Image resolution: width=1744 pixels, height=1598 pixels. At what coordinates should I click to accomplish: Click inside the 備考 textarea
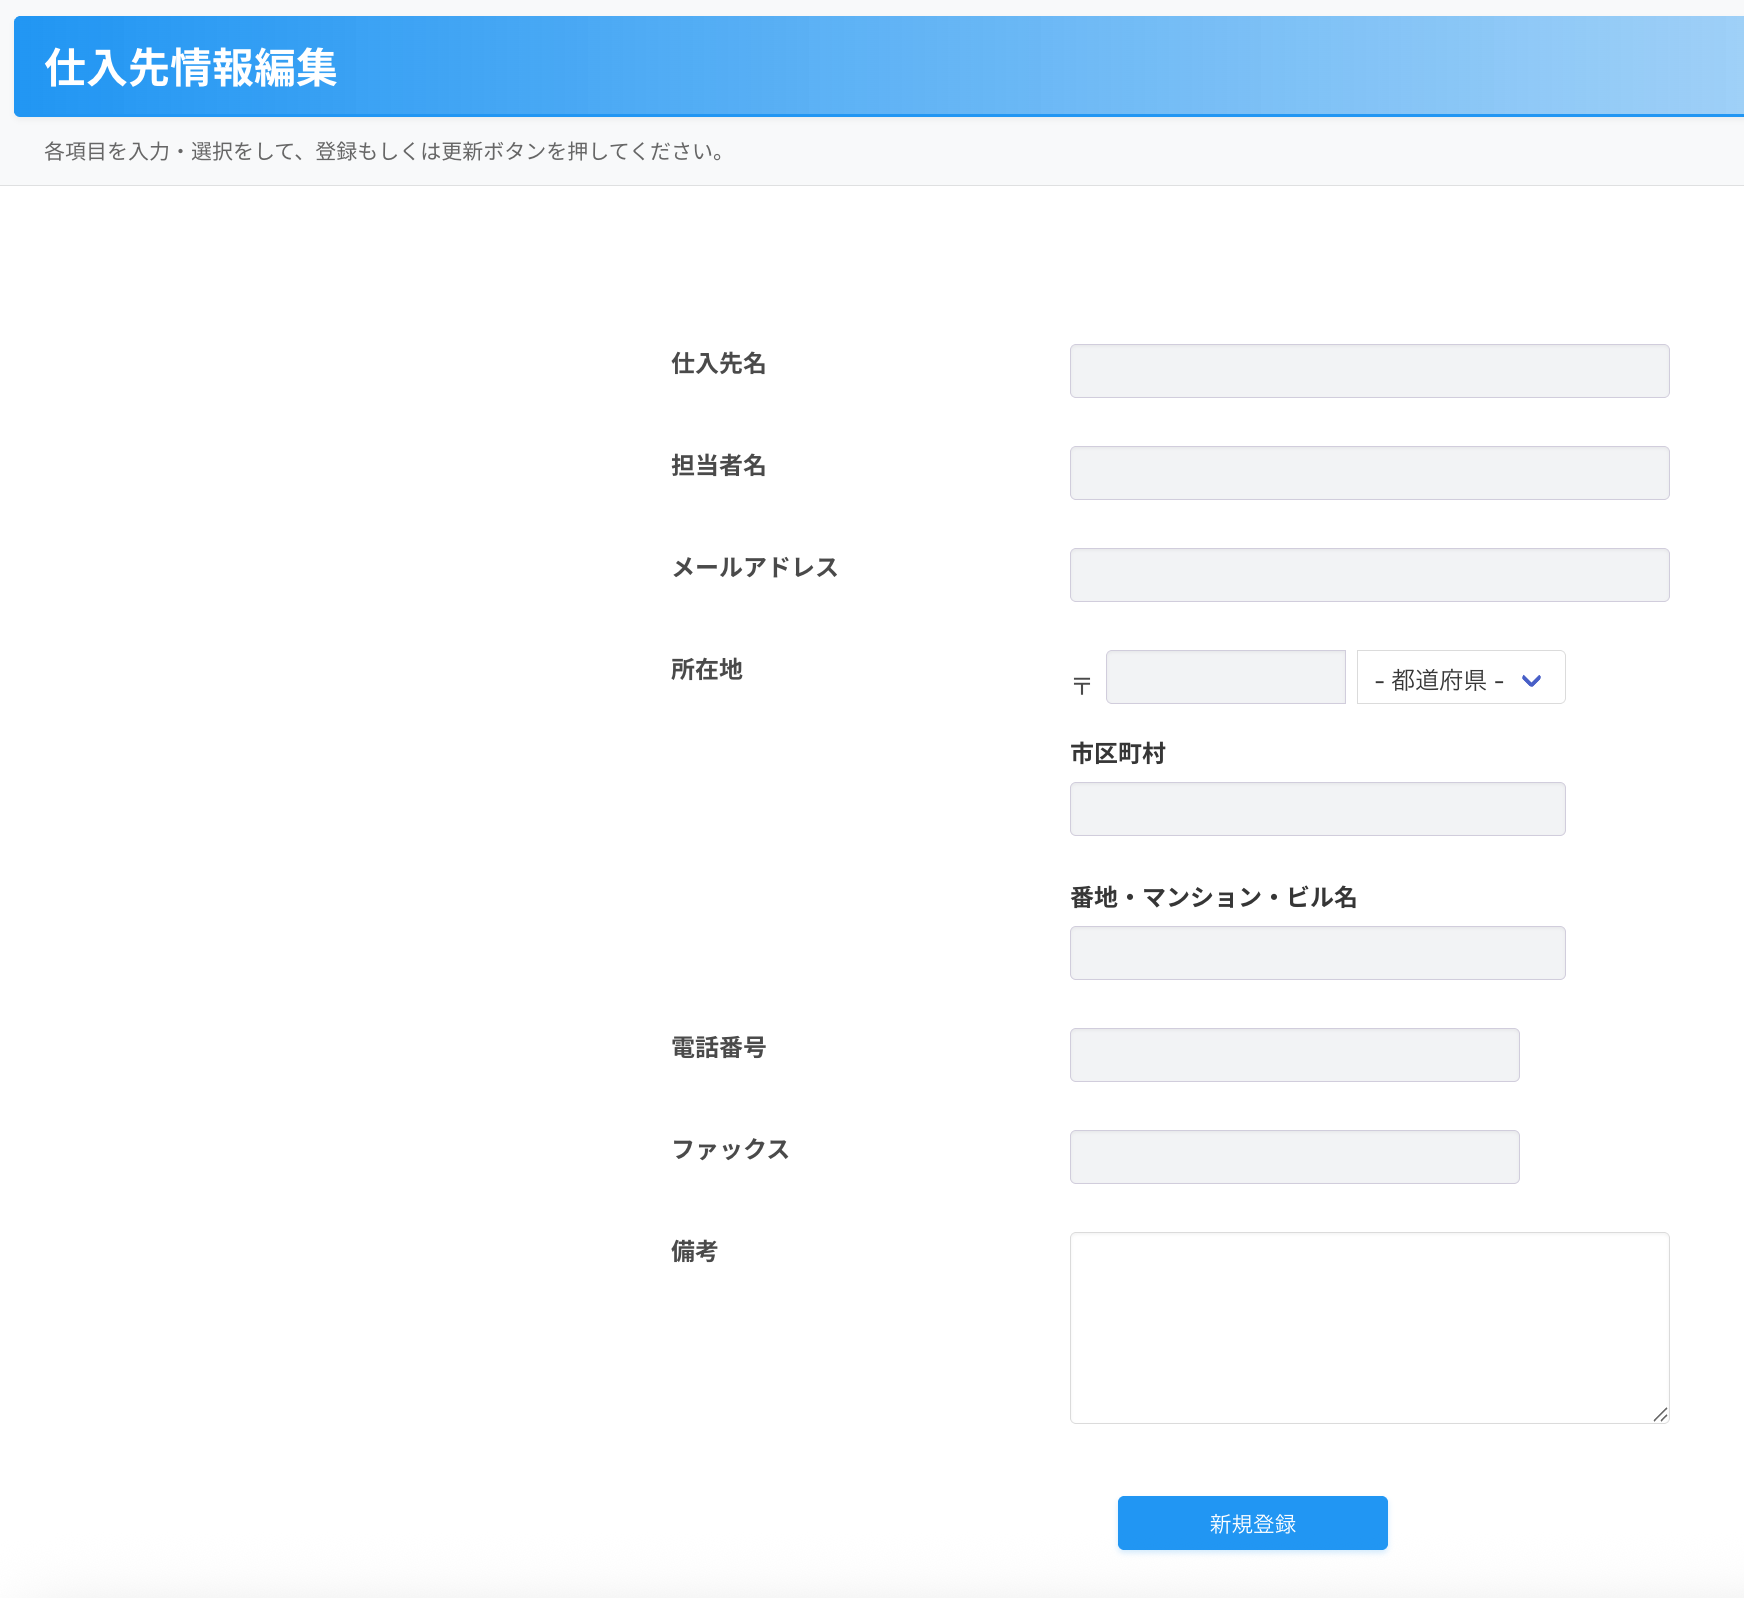click(x=1369, y=1327)
